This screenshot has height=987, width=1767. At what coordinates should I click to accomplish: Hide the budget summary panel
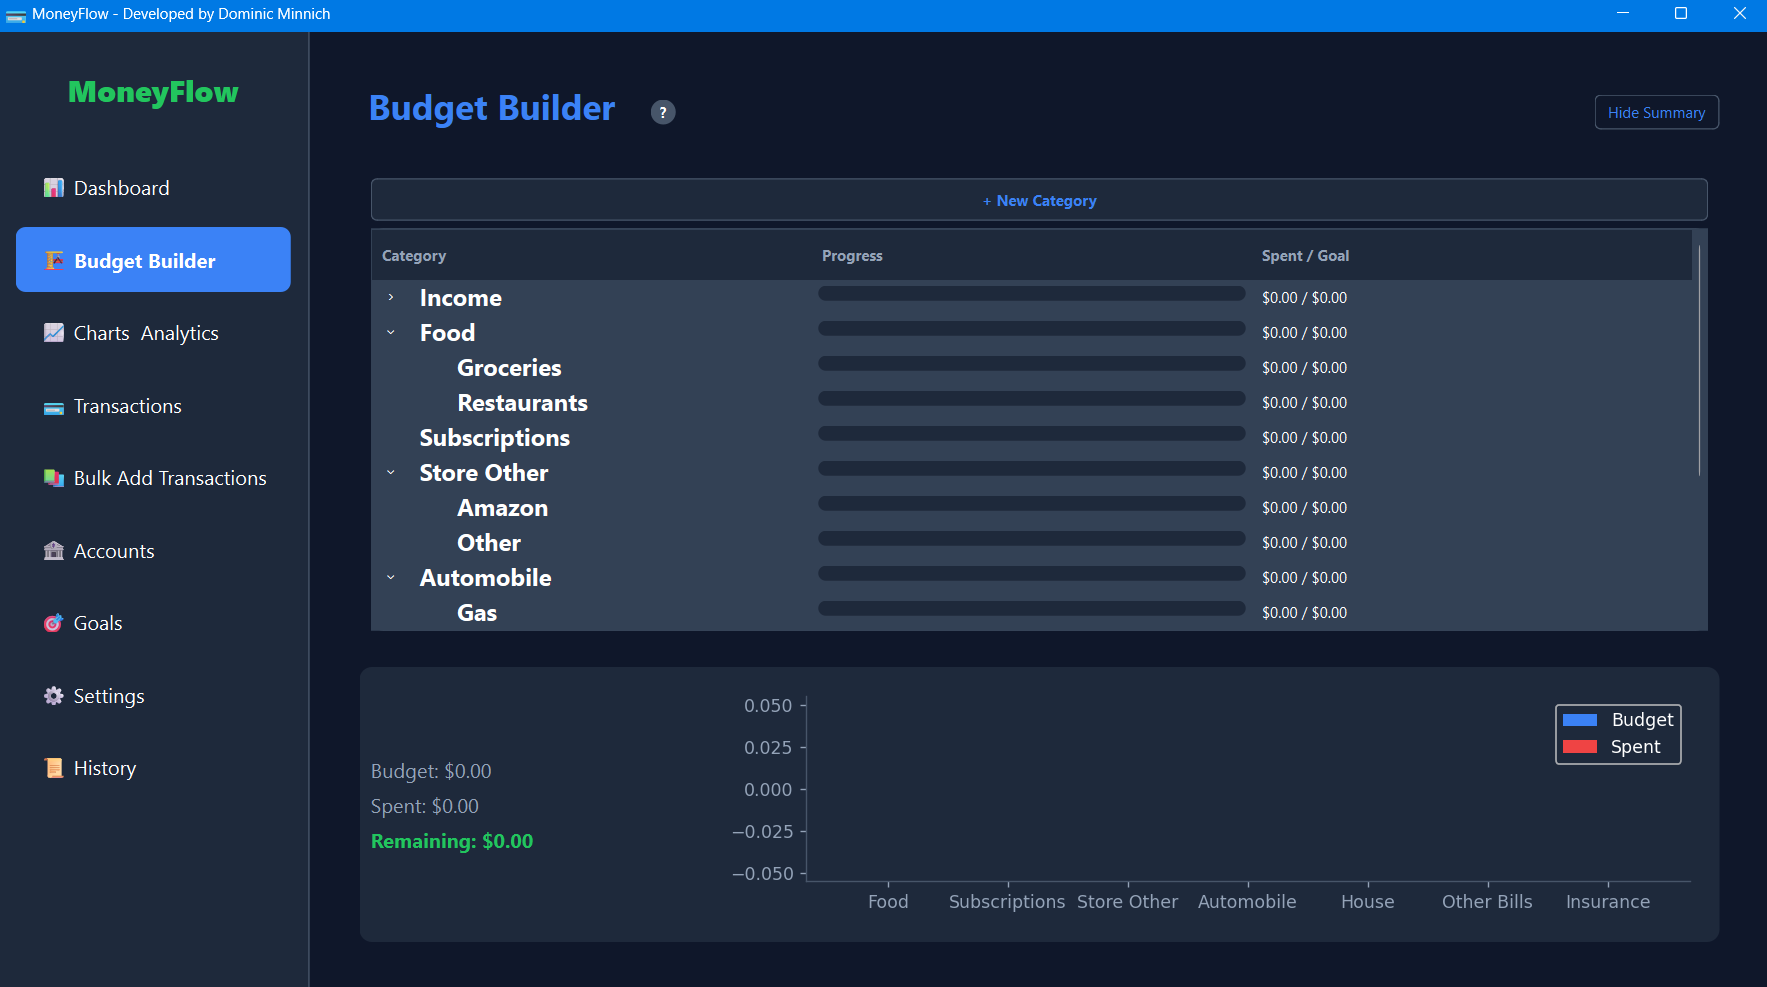[x=1656, y=112]
